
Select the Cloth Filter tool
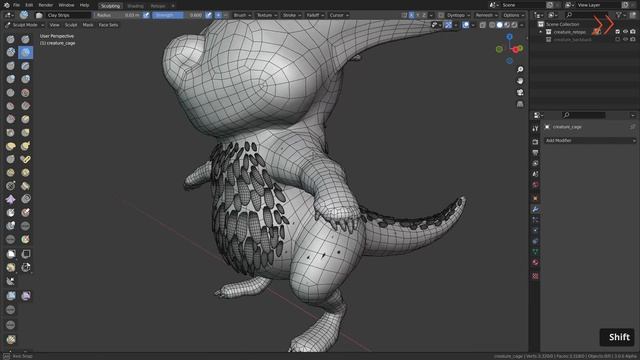click(x=25, y=296)
